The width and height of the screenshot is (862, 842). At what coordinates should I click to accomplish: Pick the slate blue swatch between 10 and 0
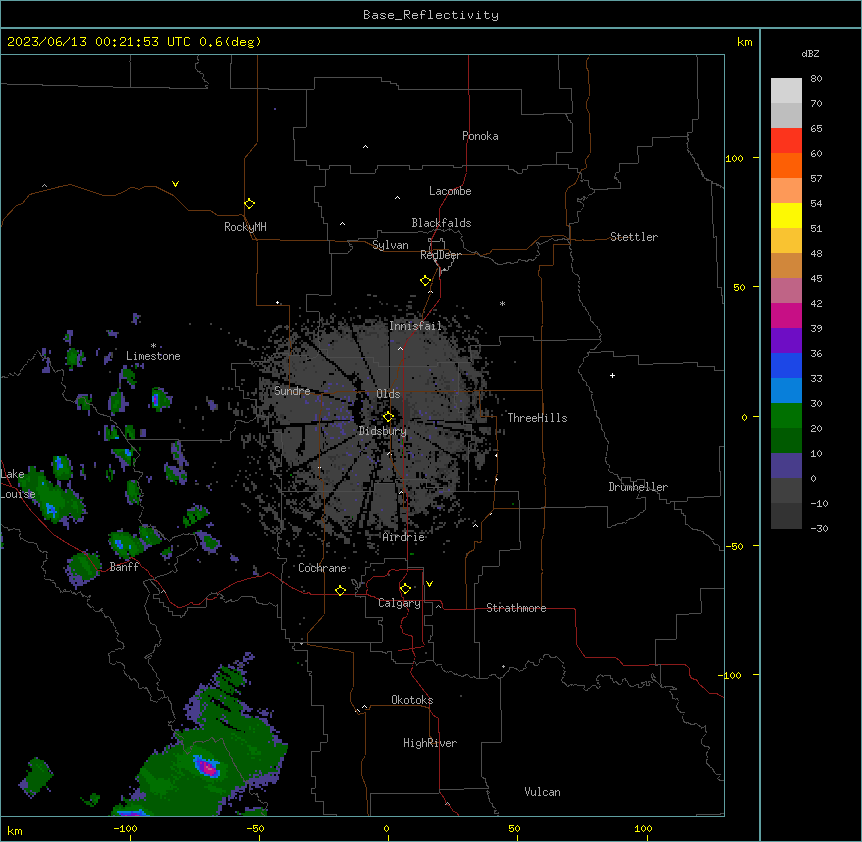[786, 466]
